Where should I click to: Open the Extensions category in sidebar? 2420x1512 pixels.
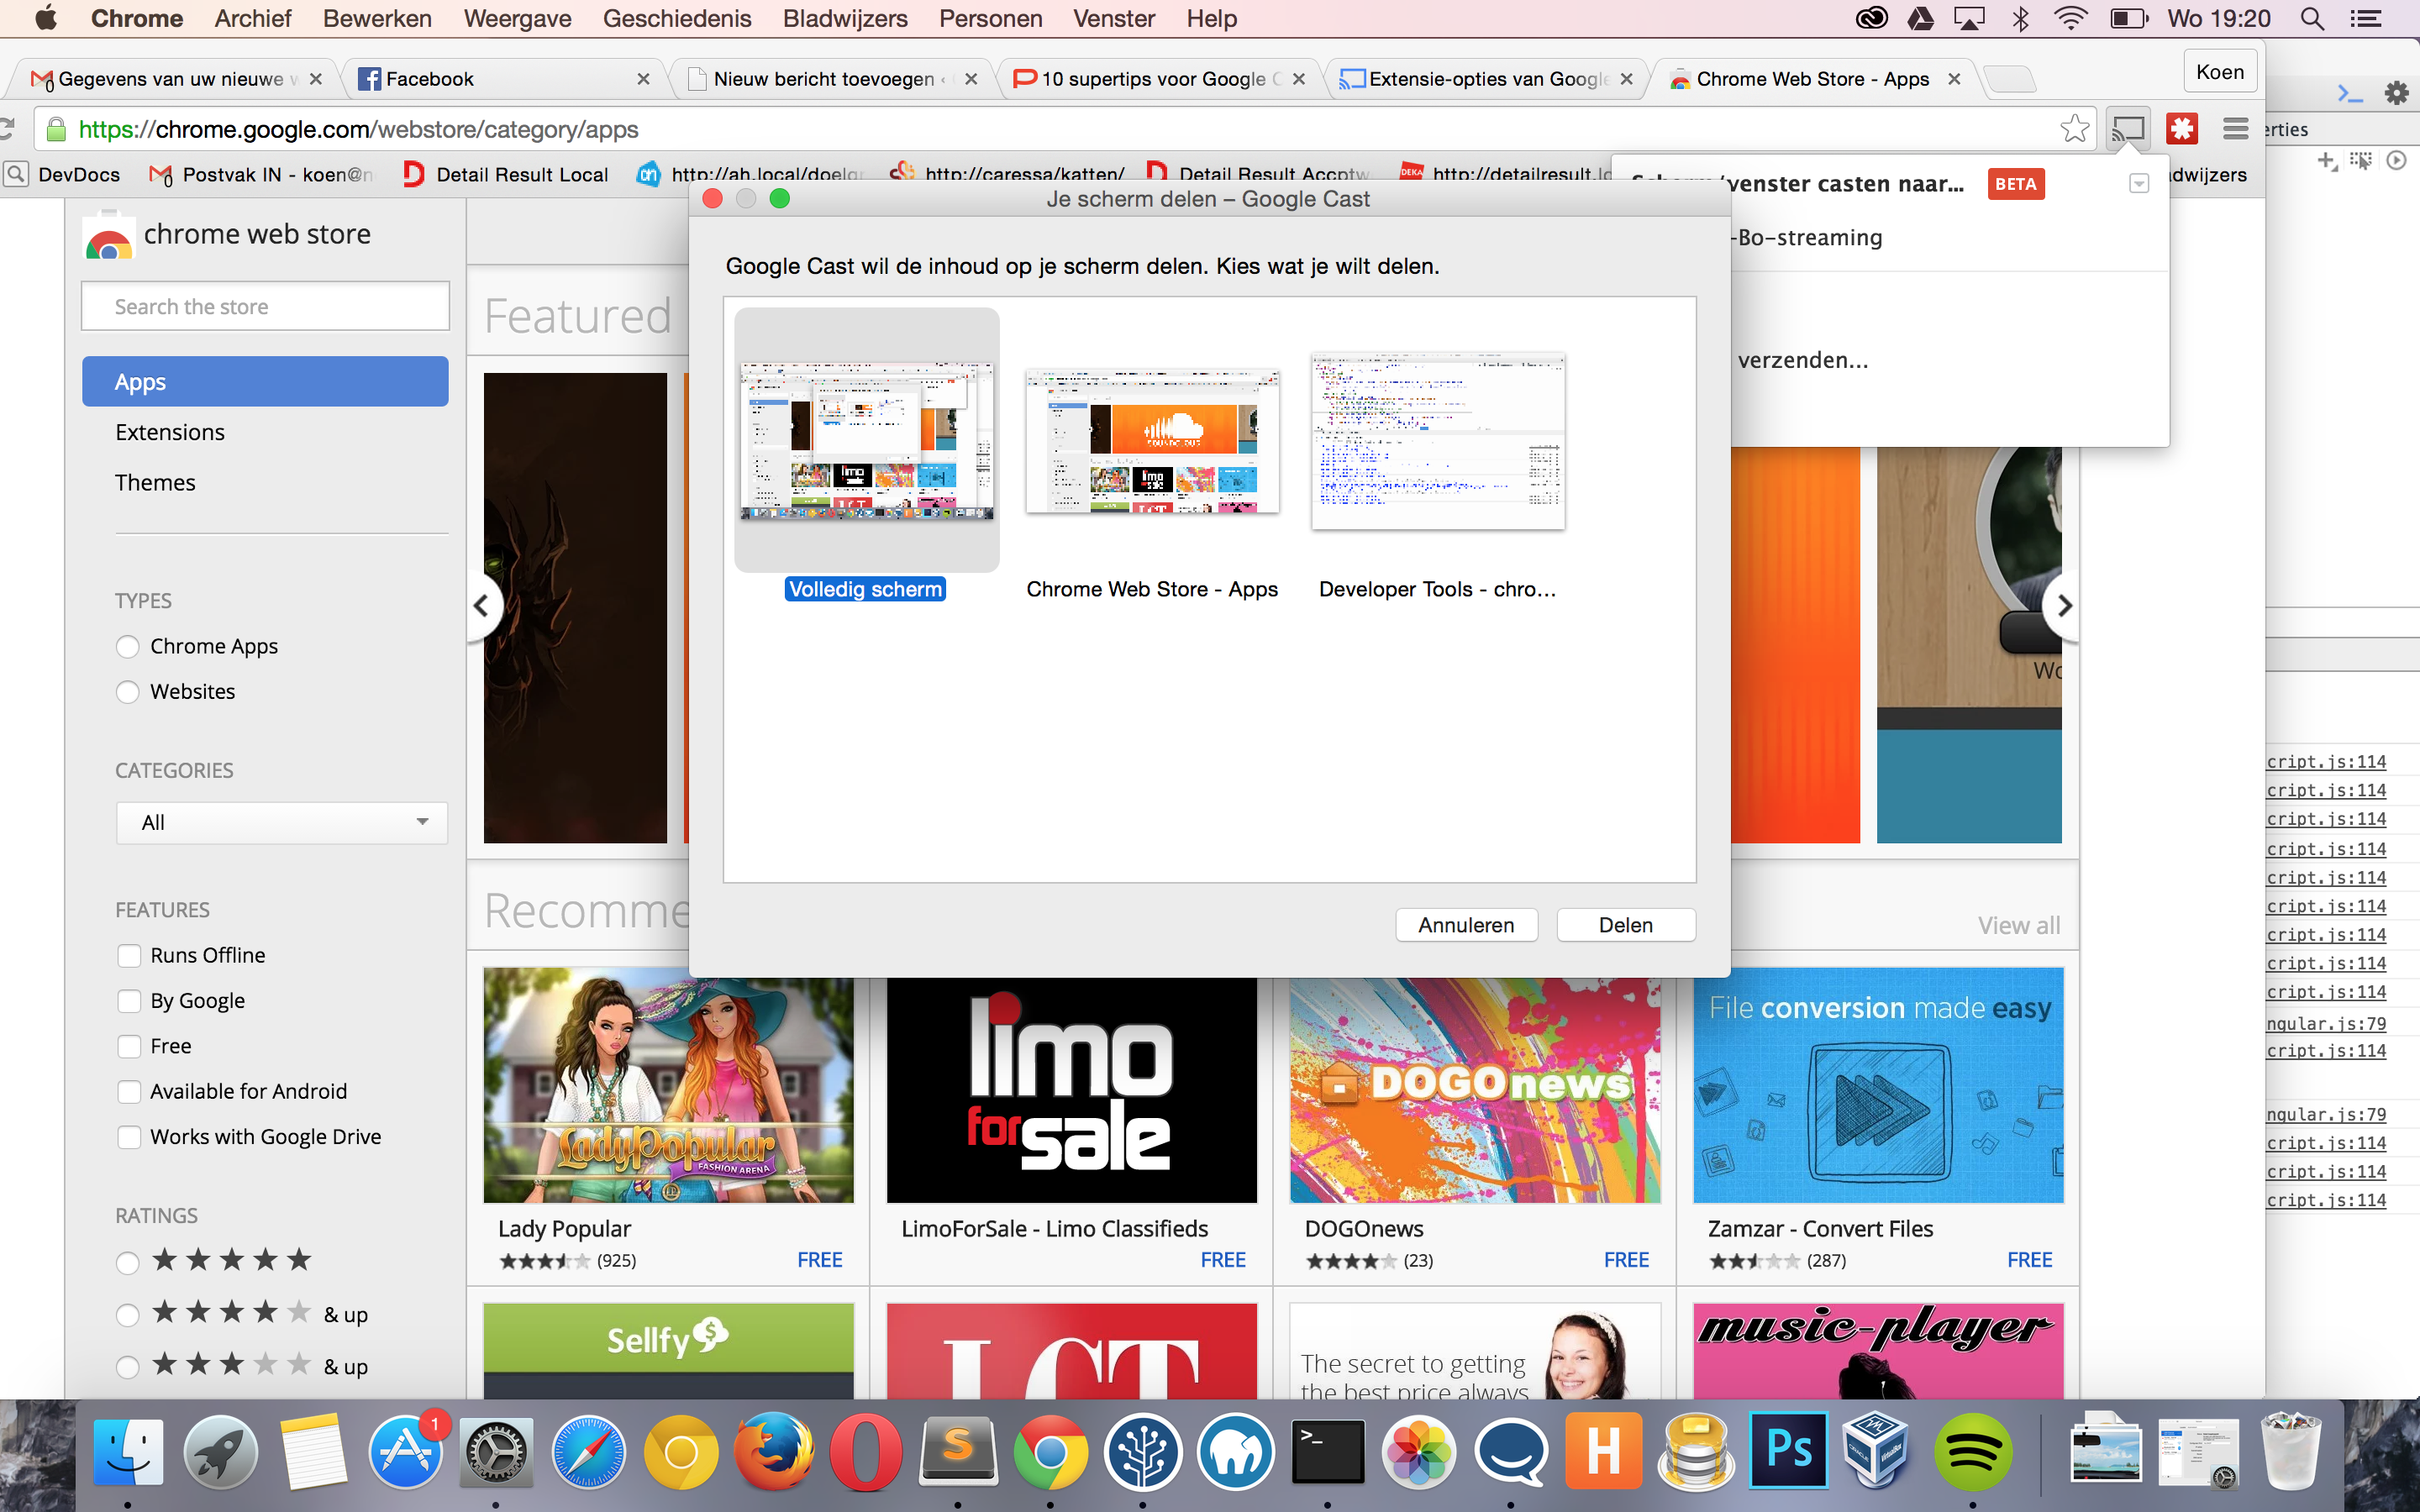170,432
